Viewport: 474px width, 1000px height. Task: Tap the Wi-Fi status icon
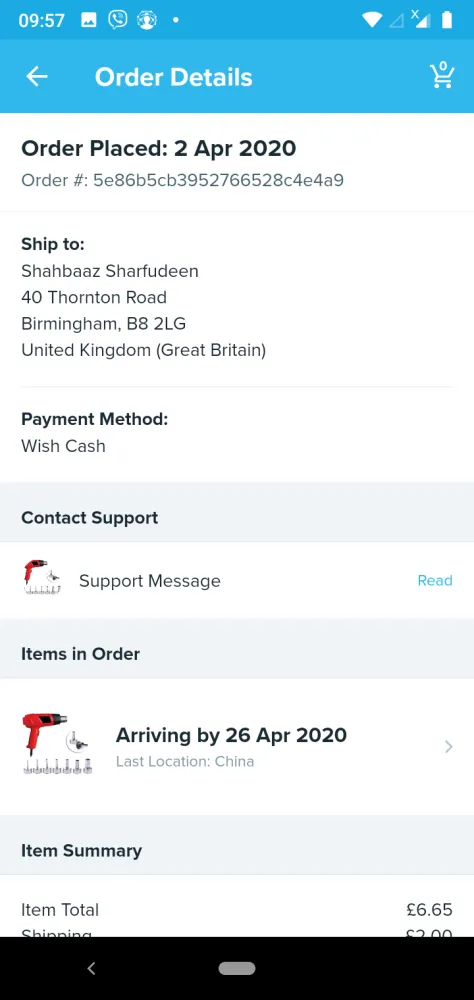coord(371,20)
